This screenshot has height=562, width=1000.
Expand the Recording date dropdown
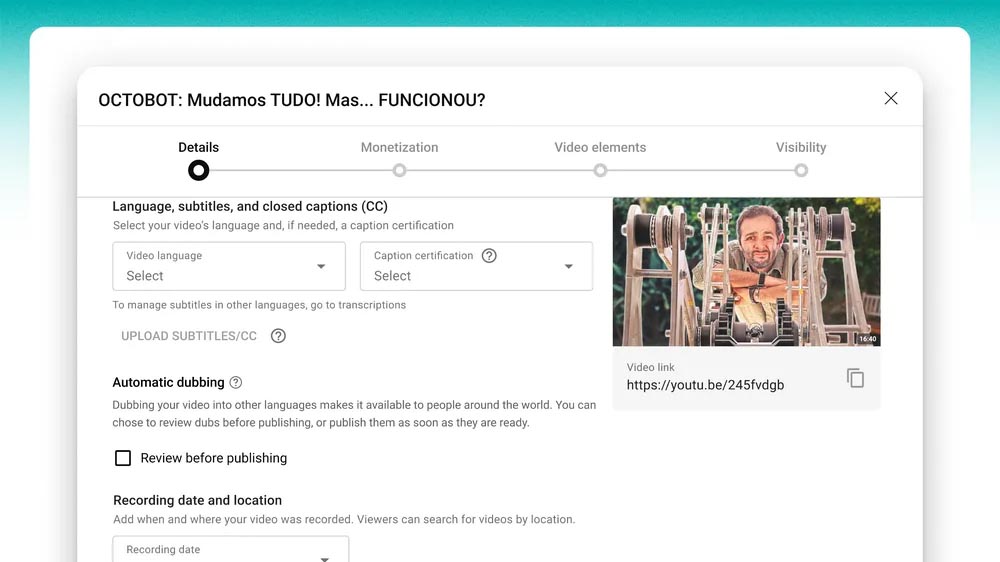coord(231,549)
